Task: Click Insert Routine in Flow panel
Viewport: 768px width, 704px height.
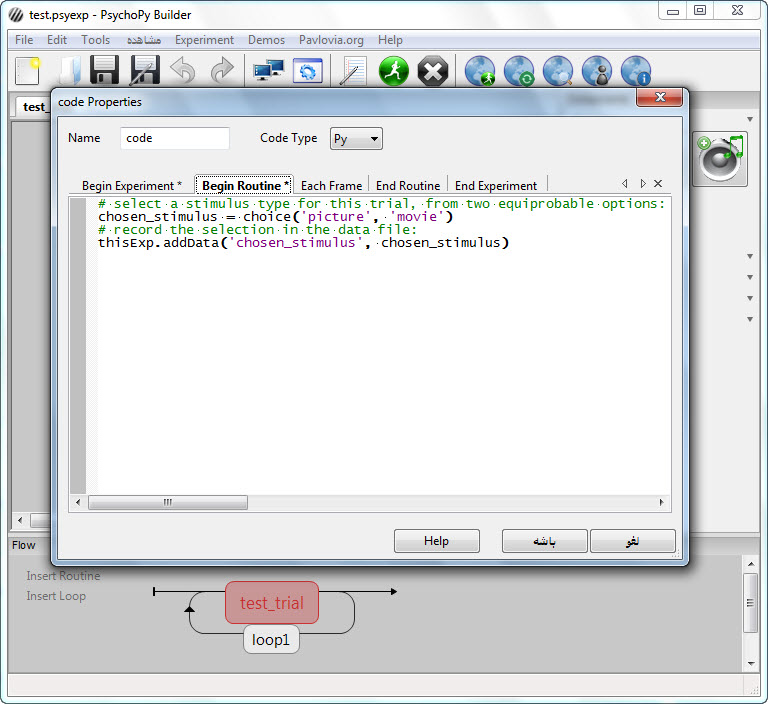Action: 63,576
